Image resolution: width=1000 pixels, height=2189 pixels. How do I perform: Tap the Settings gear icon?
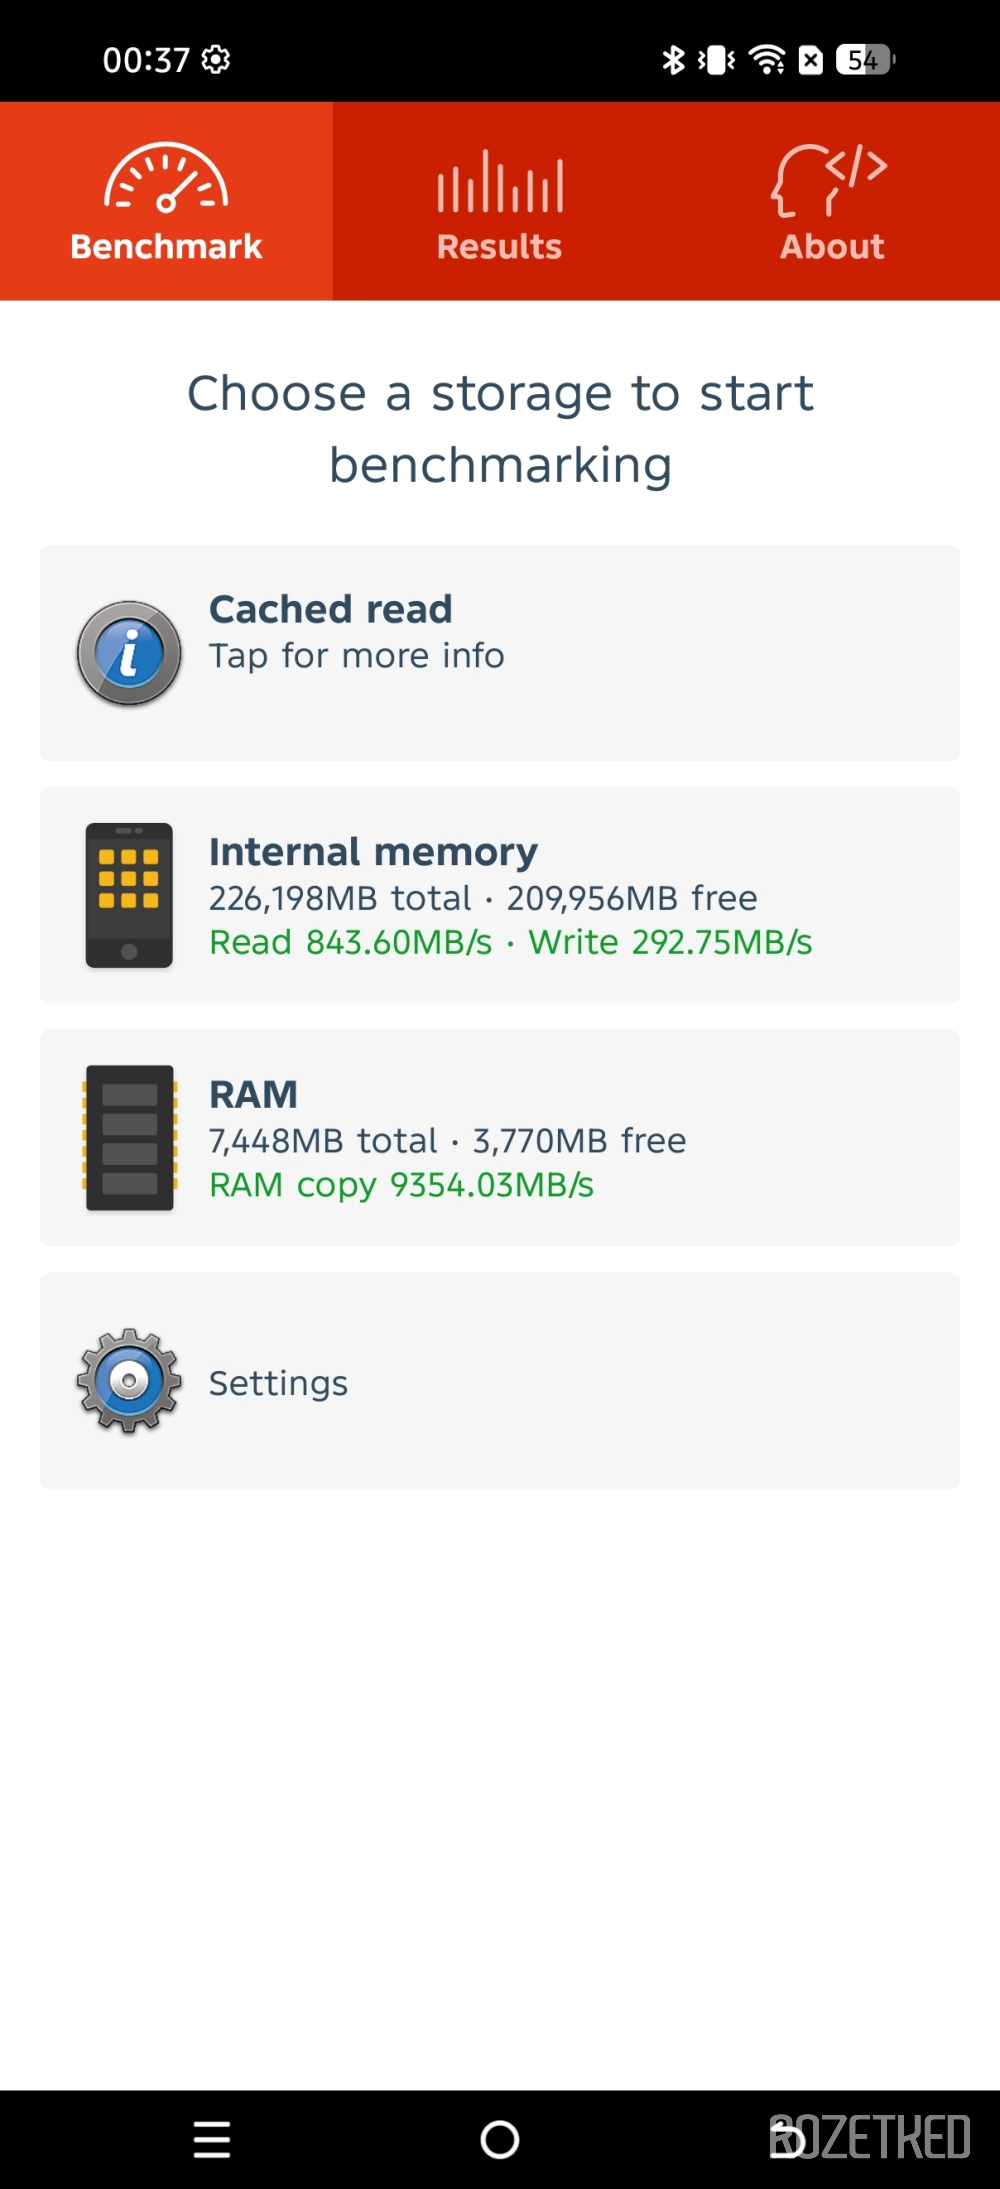(129, 1381)
